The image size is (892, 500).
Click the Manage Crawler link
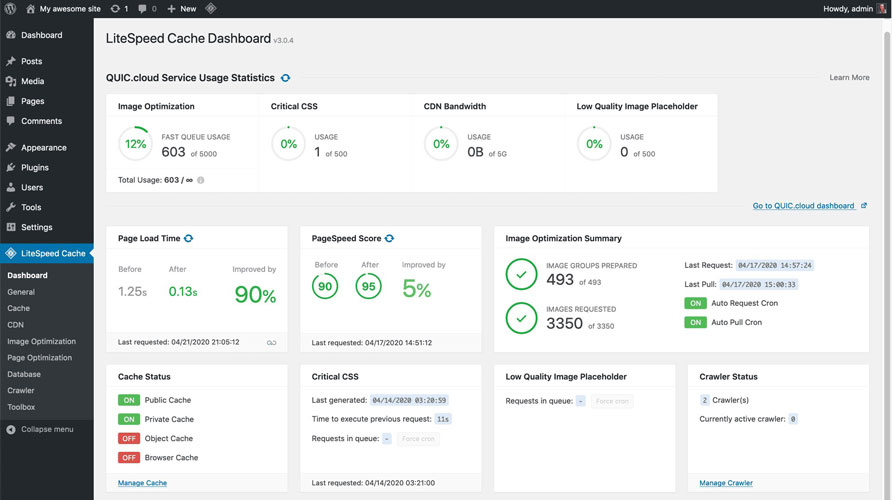tap(726, 483)
